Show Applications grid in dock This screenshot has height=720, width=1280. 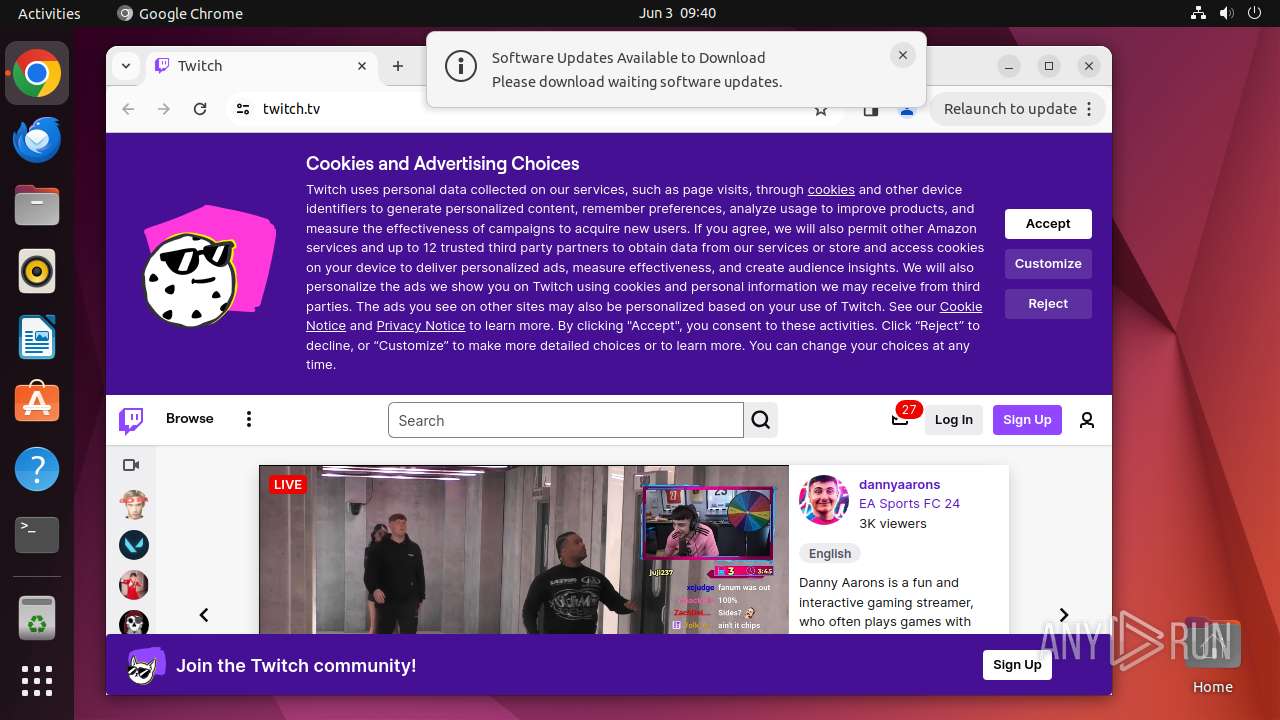click(37, 681)
